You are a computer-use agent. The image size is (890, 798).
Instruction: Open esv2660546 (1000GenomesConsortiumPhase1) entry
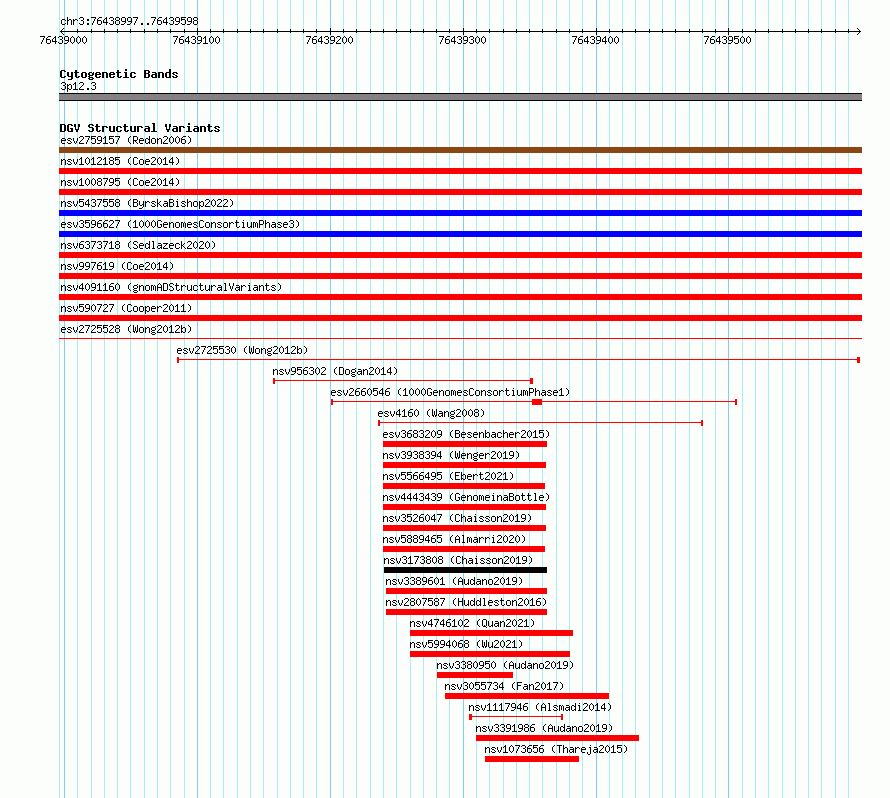pos(450,392)
